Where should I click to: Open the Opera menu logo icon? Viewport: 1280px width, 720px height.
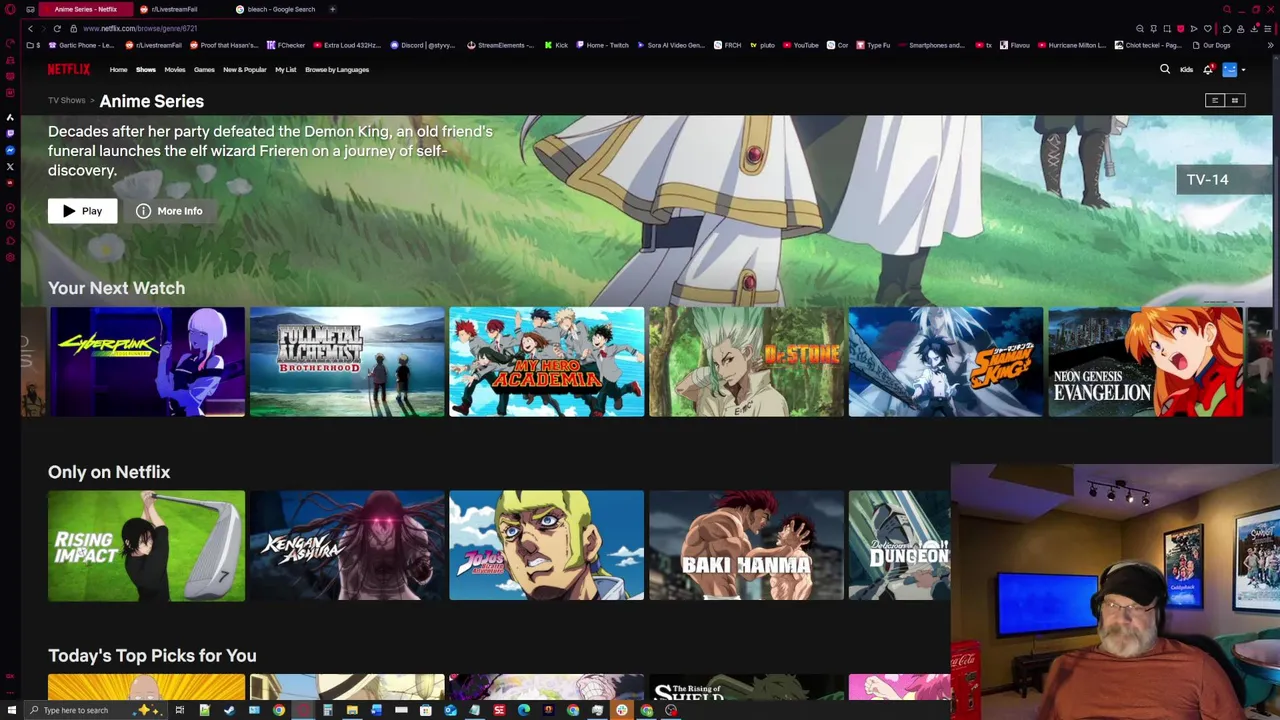10,9
